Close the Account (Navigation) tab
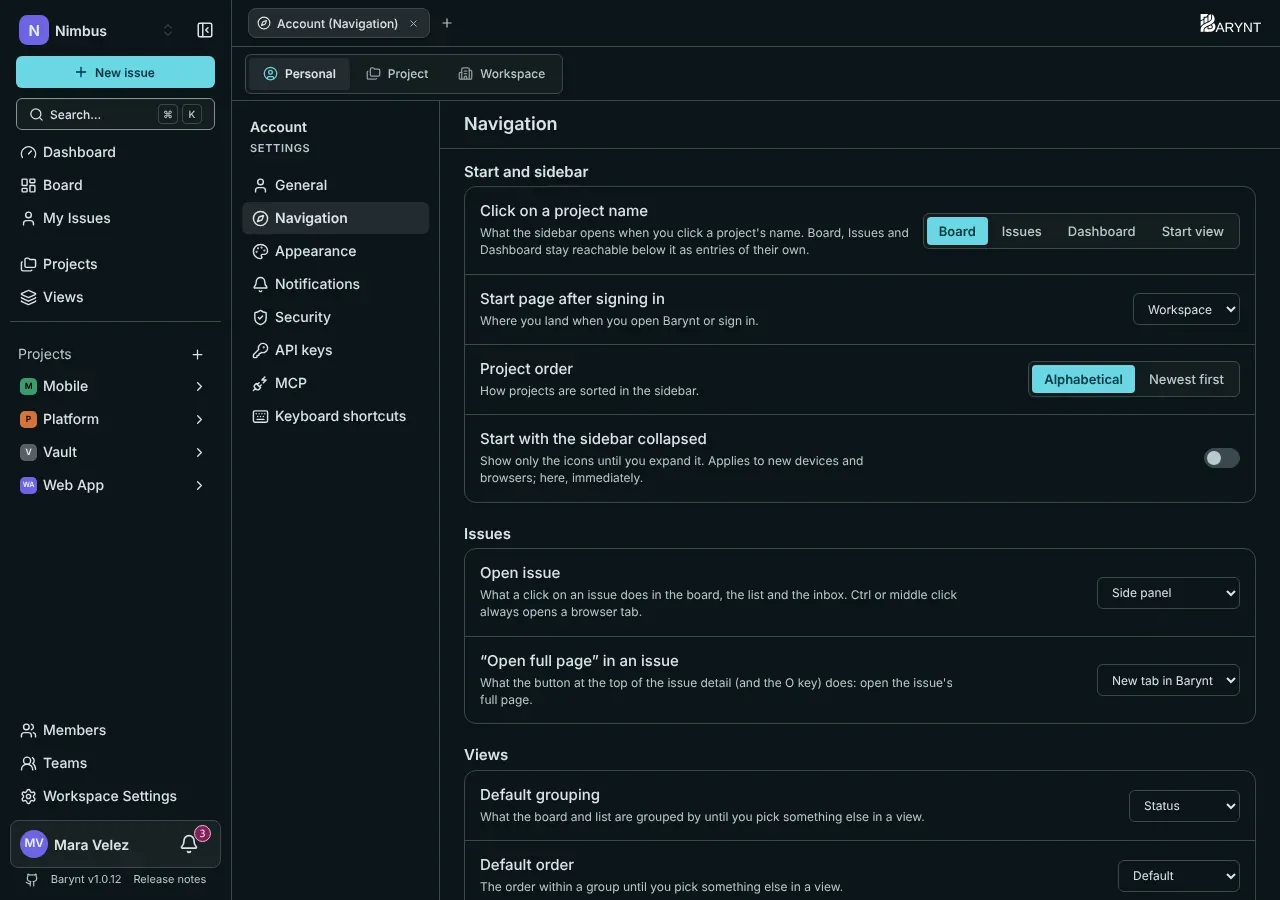Image resolution: width=1280 pixels, height=900 pixels. tap(413, 23)
